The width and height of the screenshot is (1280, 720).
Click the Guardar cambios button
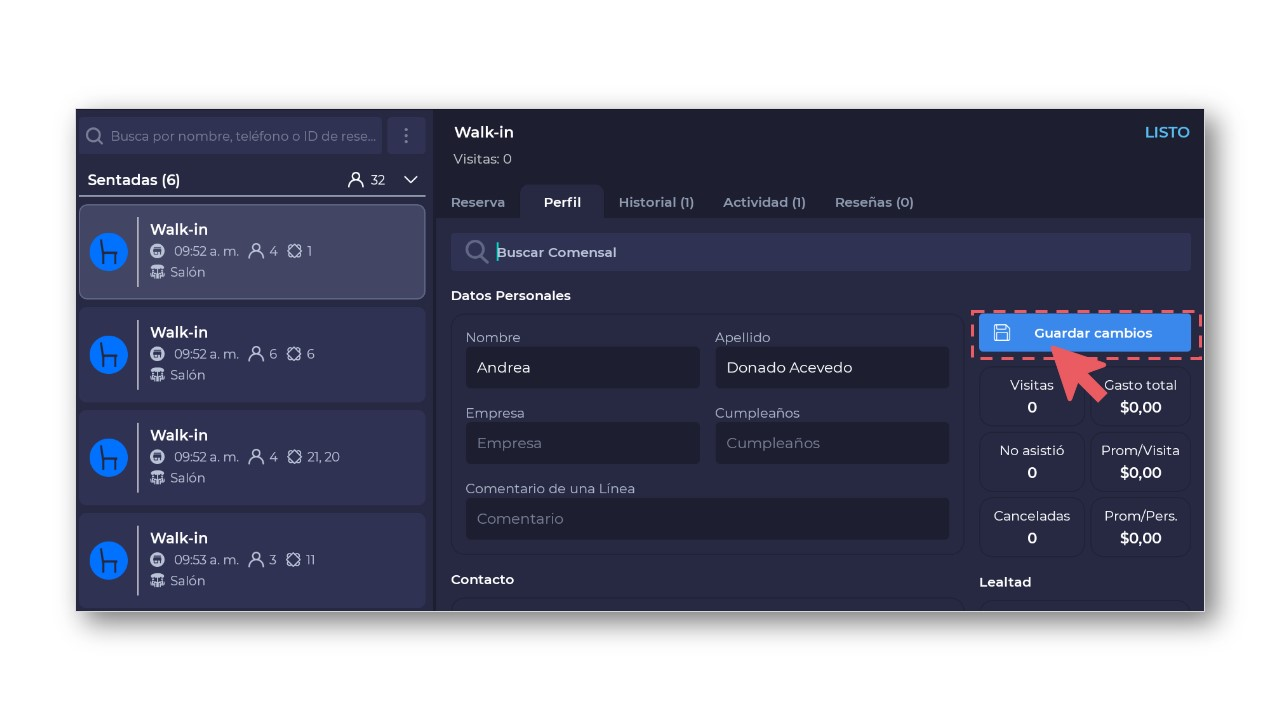click(x=1085, y=333)
